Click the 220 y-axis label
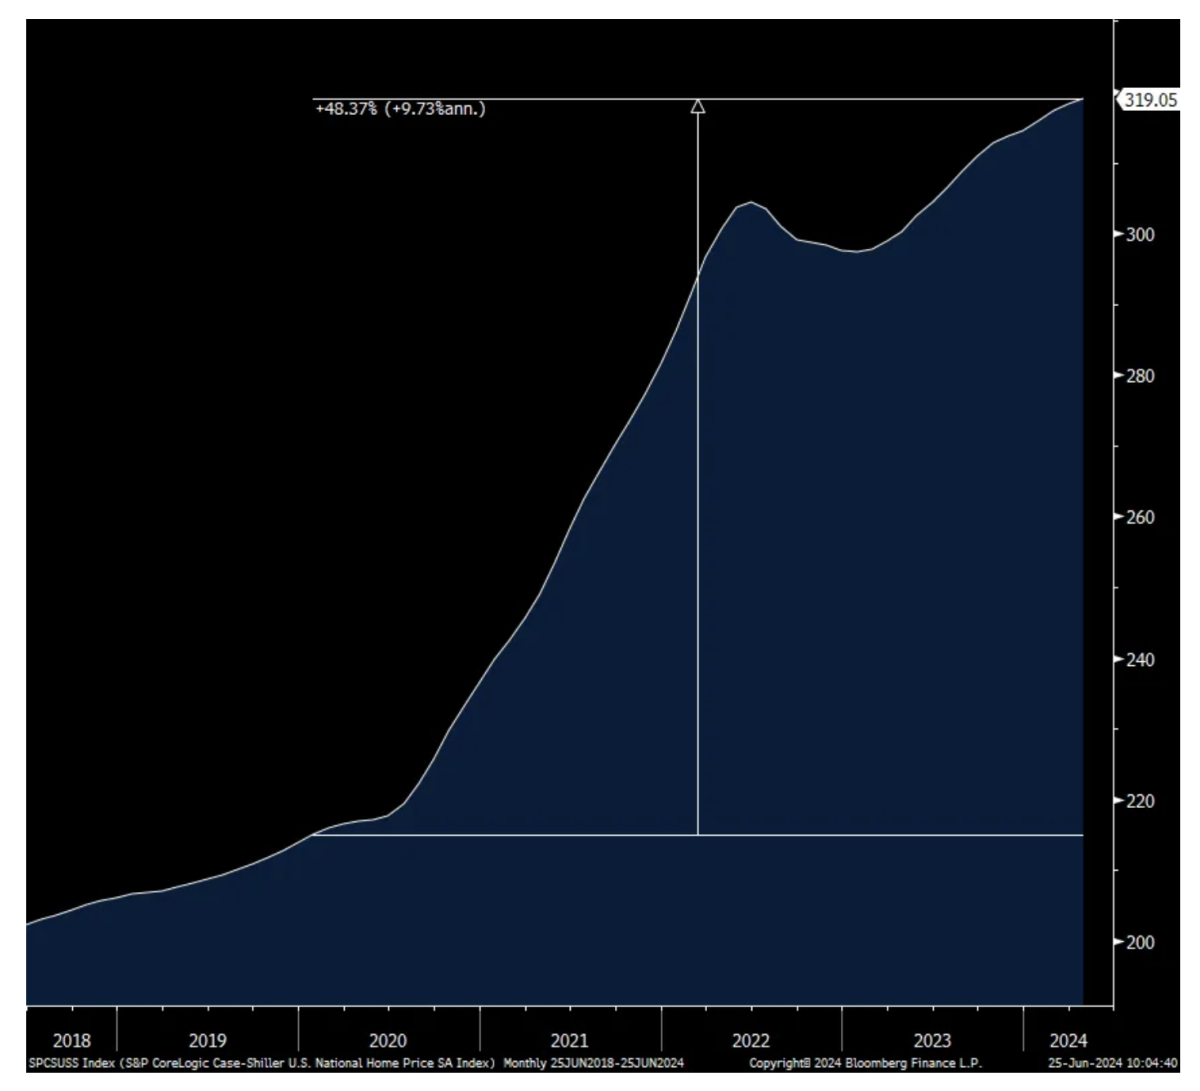Screen dimensions: 1200x1091 point(1139,801)
